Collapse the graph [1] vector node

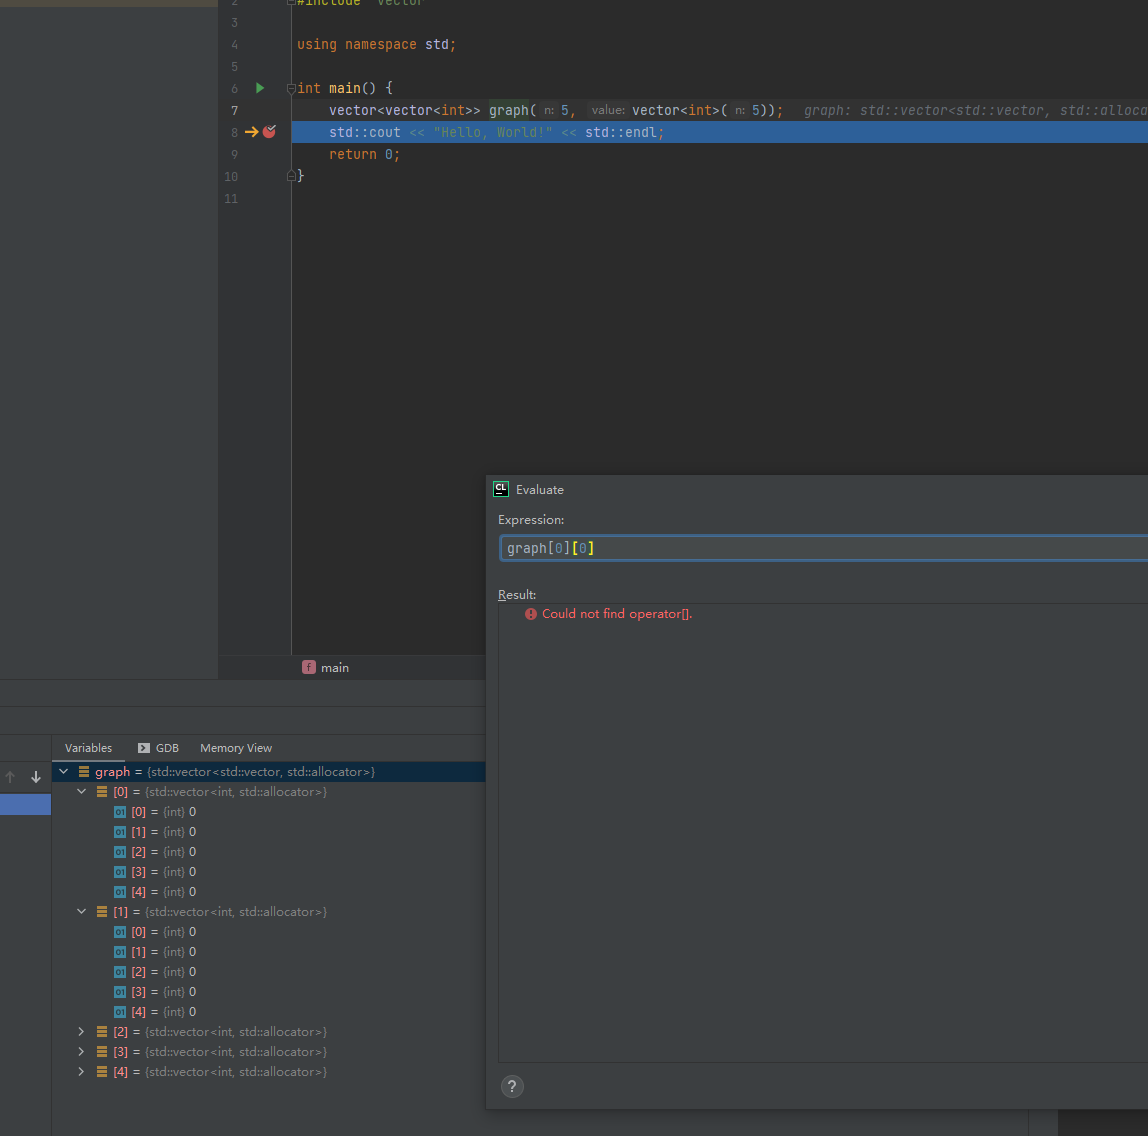click(81, 911)
